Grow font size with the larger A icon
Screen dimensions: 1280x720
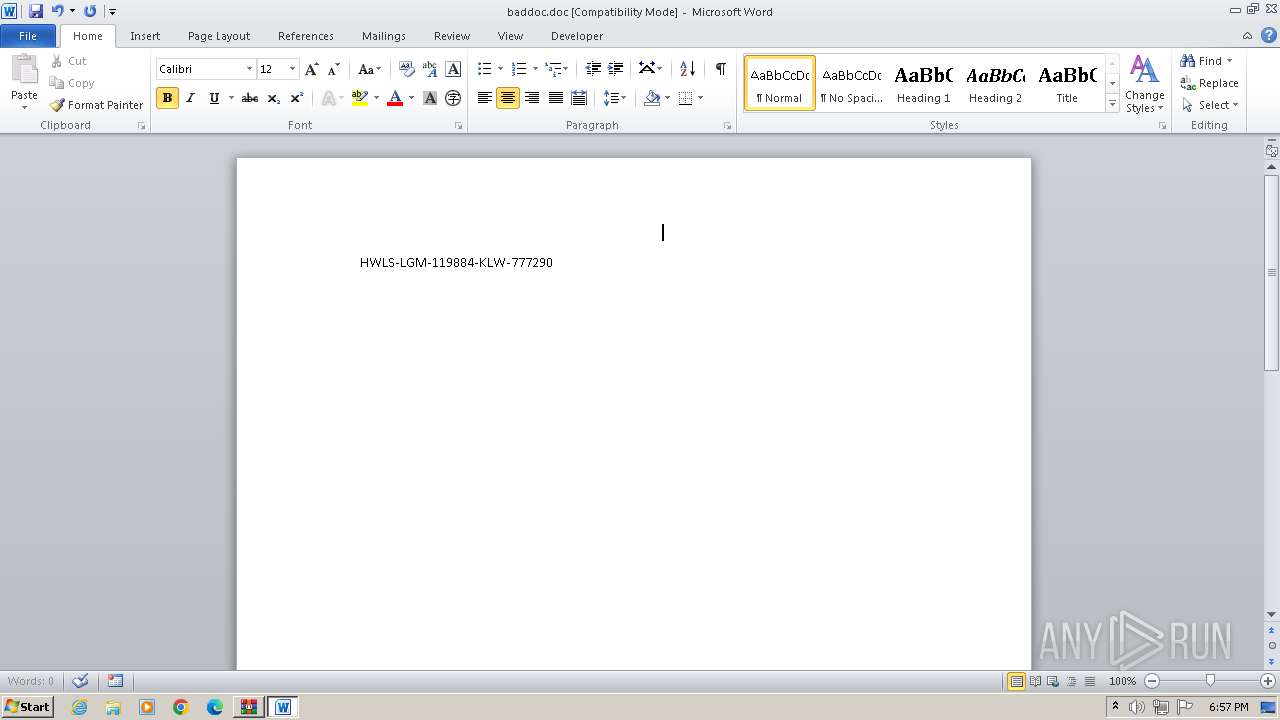click(312, 69)
